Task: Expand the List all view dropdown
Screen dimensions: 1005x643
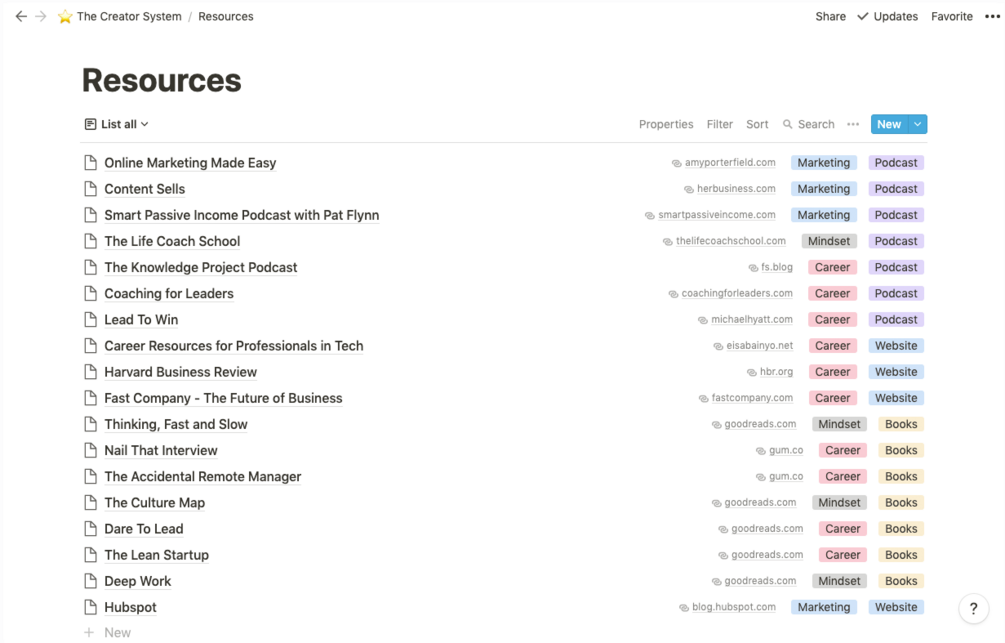Action: (117, 124)
